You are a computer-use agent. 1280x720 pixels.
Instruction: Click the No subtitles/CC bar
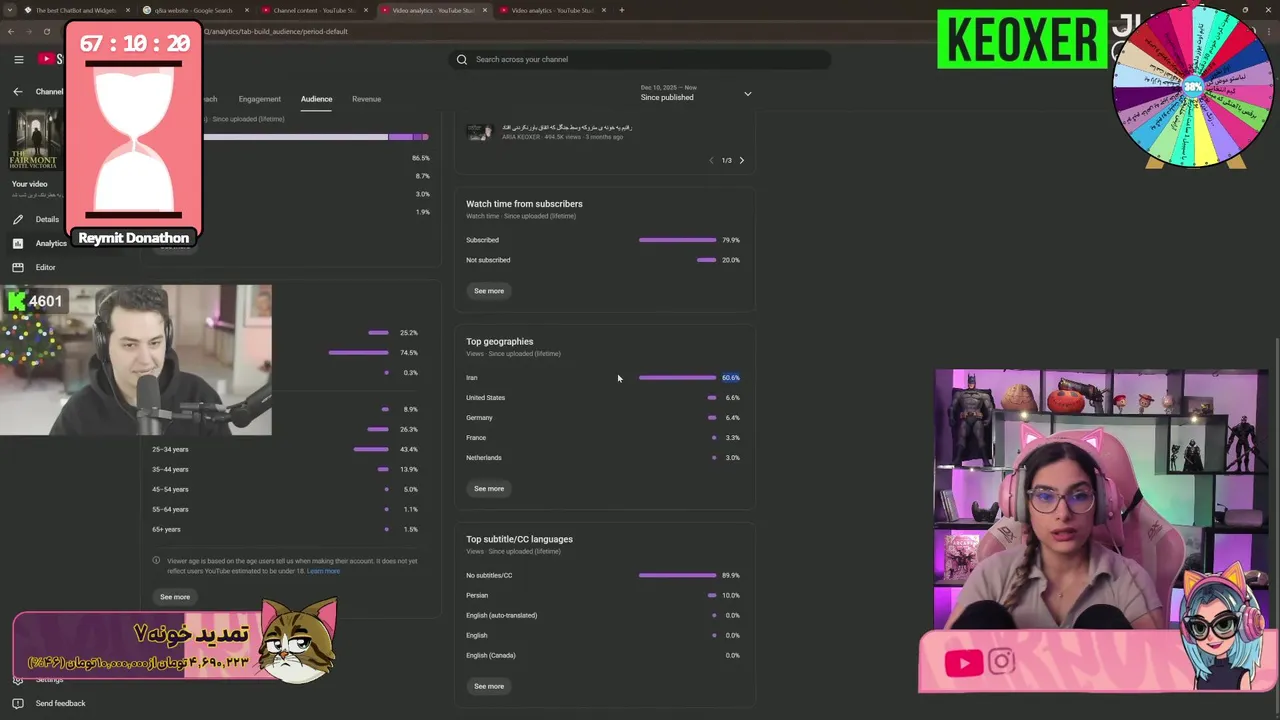coord(677,575)
